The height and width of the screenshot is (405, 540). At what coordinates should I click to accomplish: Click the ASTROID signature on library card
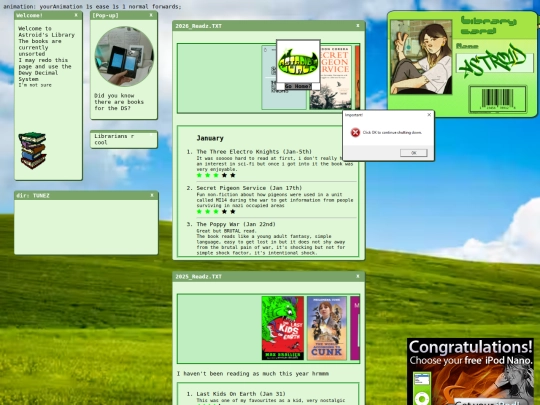tap(495, 61)
